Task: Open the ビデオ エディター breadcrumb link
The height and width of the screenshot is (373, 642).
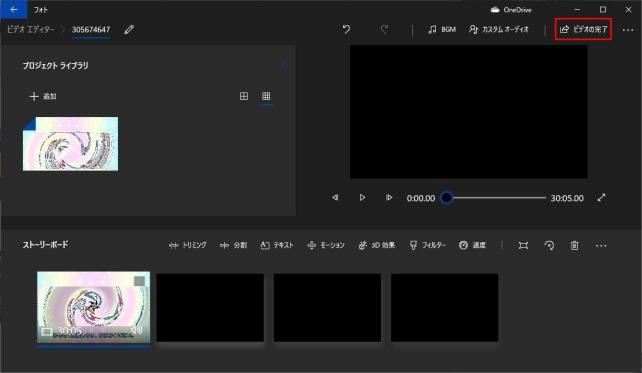Action: (30, 29)
